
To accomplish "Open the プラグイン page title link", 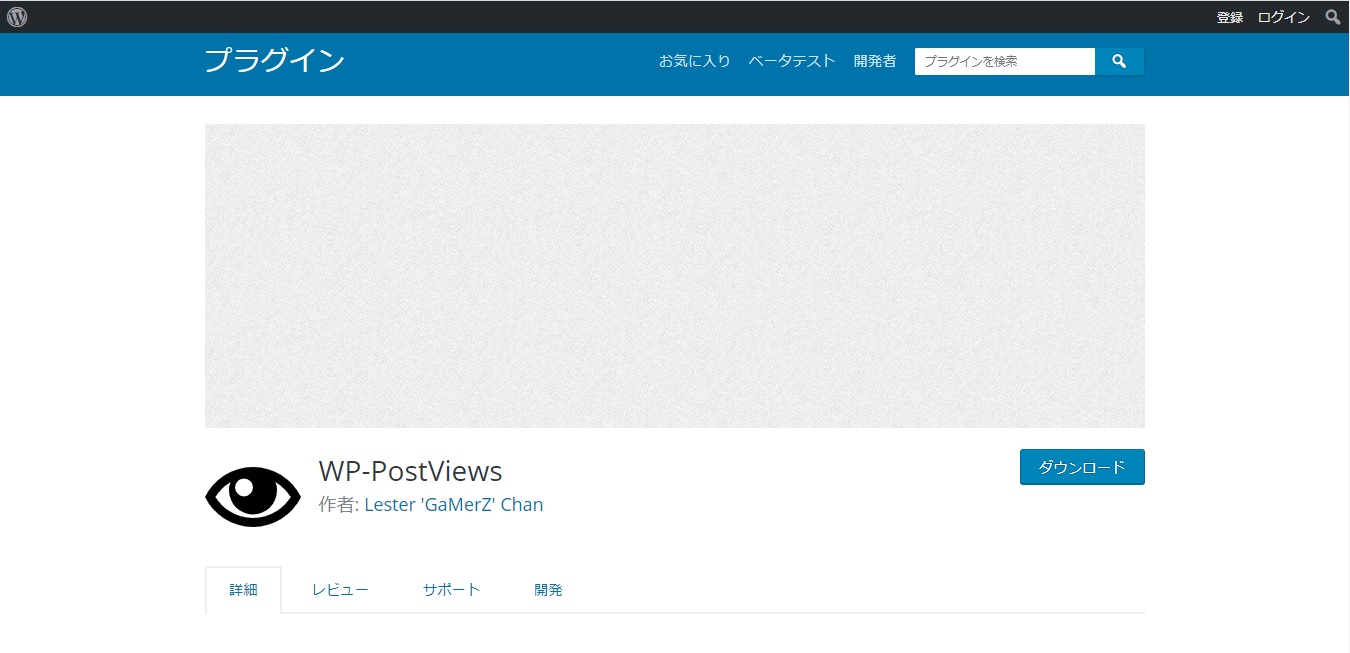I will pos(275,61).
